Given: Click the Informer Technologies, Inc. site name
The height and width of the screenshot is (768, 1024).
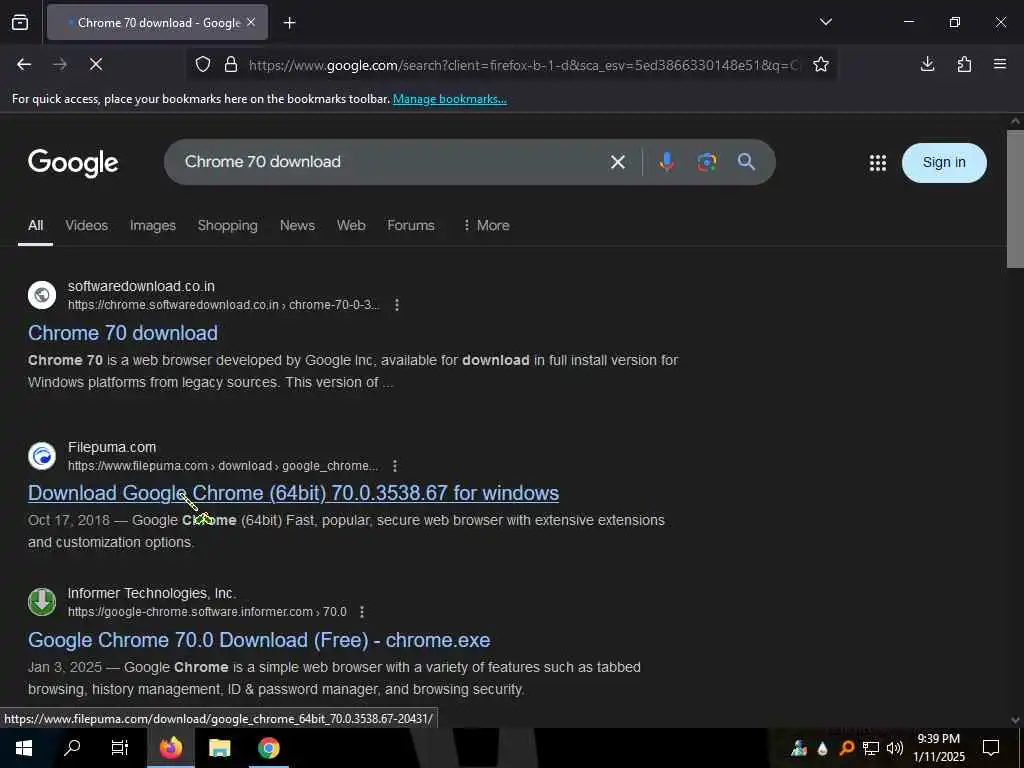Looking at the screenshot, I should point(152,593).
